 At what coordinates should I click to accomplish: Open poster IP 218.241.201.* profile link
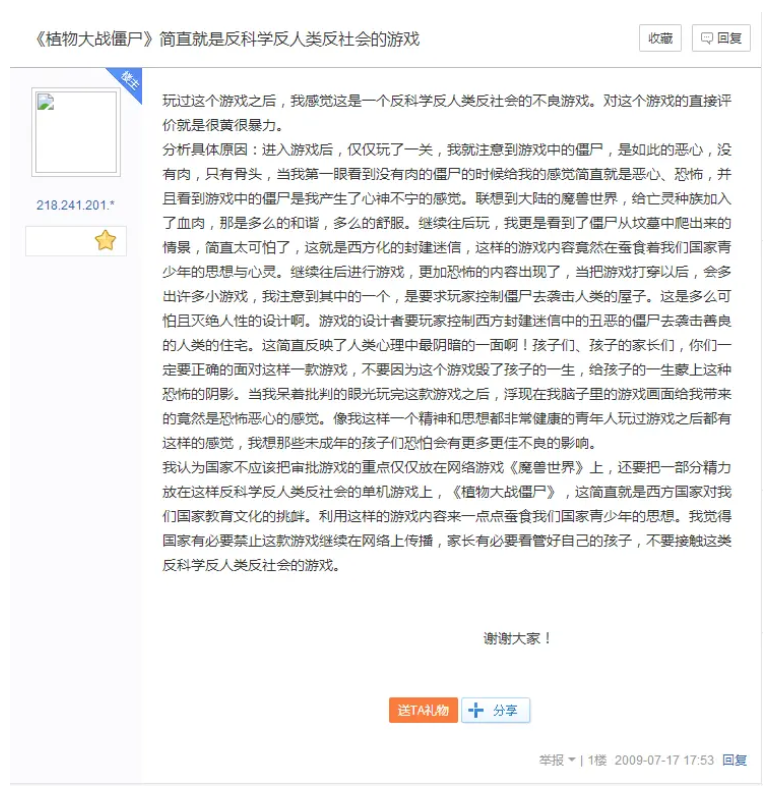pyautogui.click(x=76, y=205)
